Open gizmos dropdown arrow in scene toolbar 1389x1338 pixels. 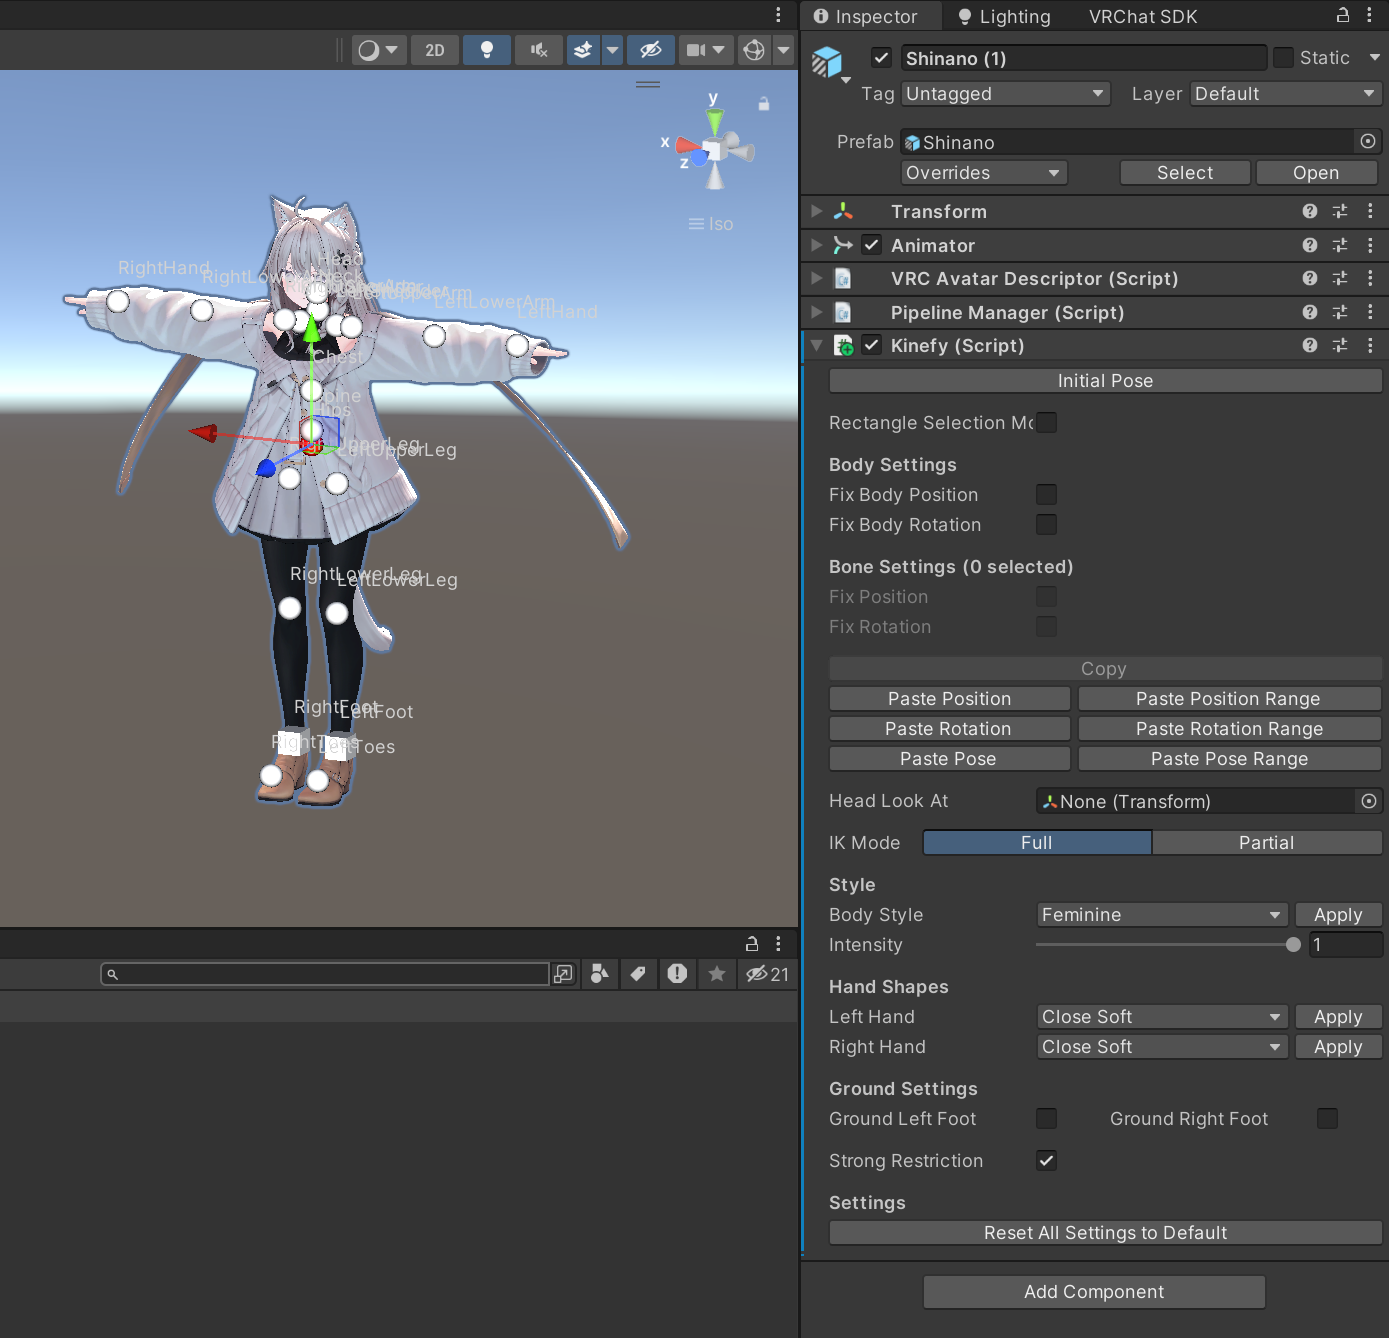(783, 50)
